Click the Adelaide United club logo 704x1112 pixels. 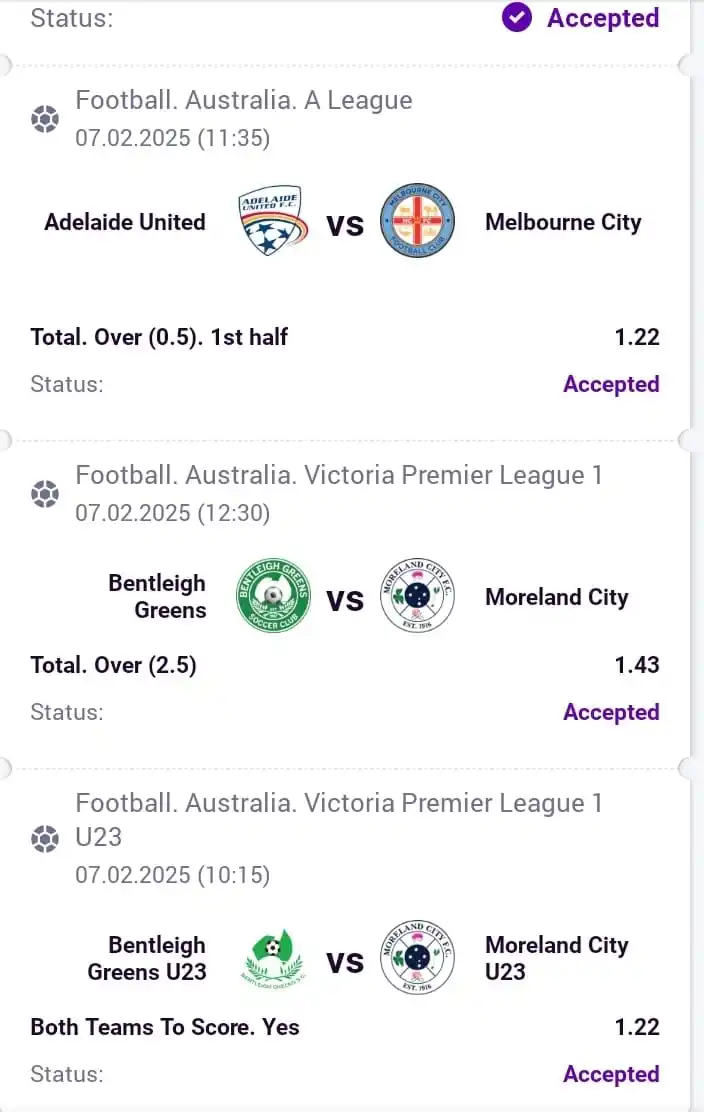pyautogui.click(x=271, y=222)
